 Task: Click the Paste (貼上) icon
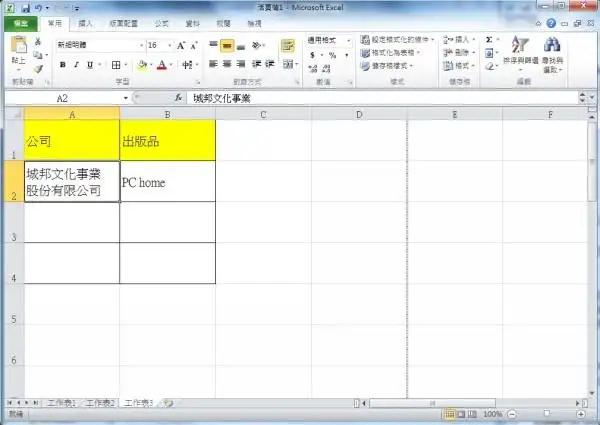click(18, 50)
